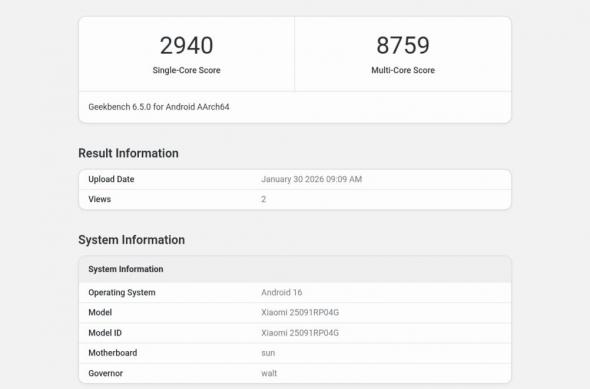Click the Governor row label

(106, 373)
